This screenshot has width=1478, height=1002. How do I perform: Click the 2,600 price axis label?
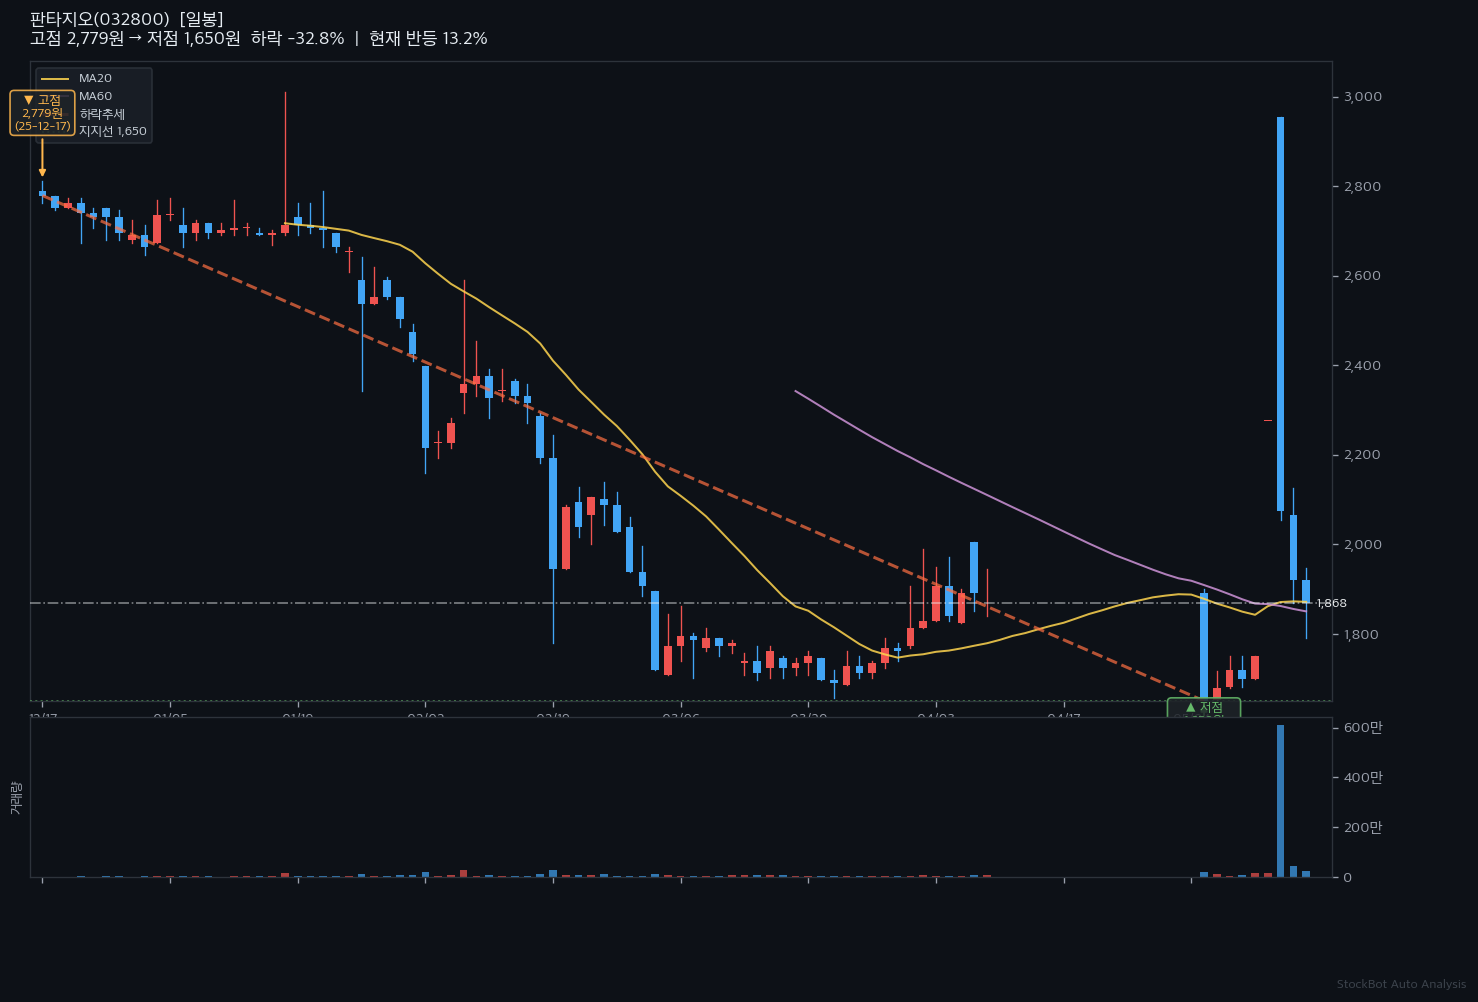pyautogui.click(x=1363, y=276)
